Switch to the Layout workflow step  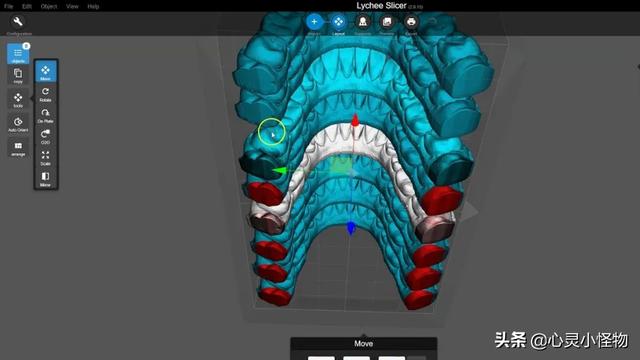(x=338, y=22)
